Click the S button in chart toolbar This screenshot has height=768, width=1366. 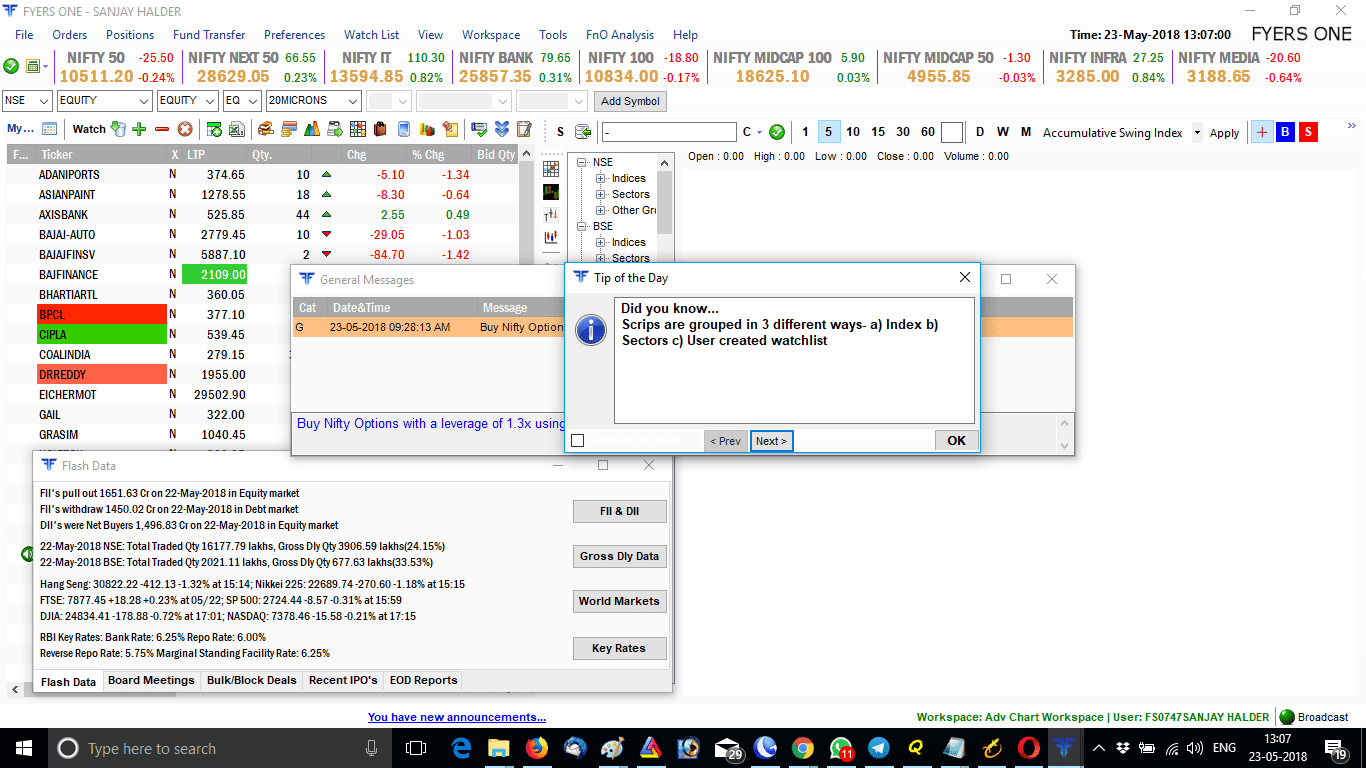click(x=560, y=132)
